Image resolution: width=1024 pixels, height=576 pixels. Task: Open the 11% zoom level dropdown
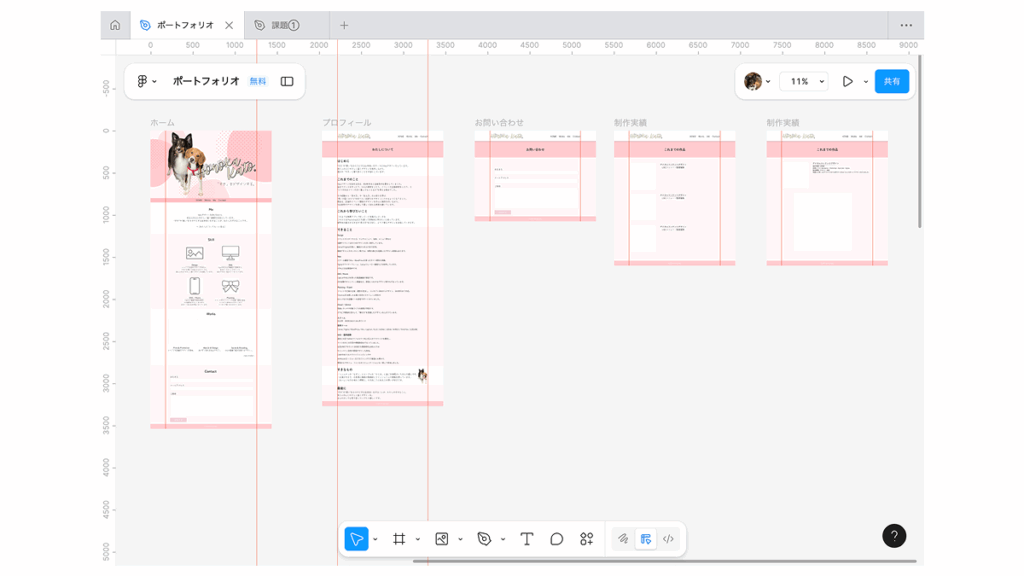805,82
